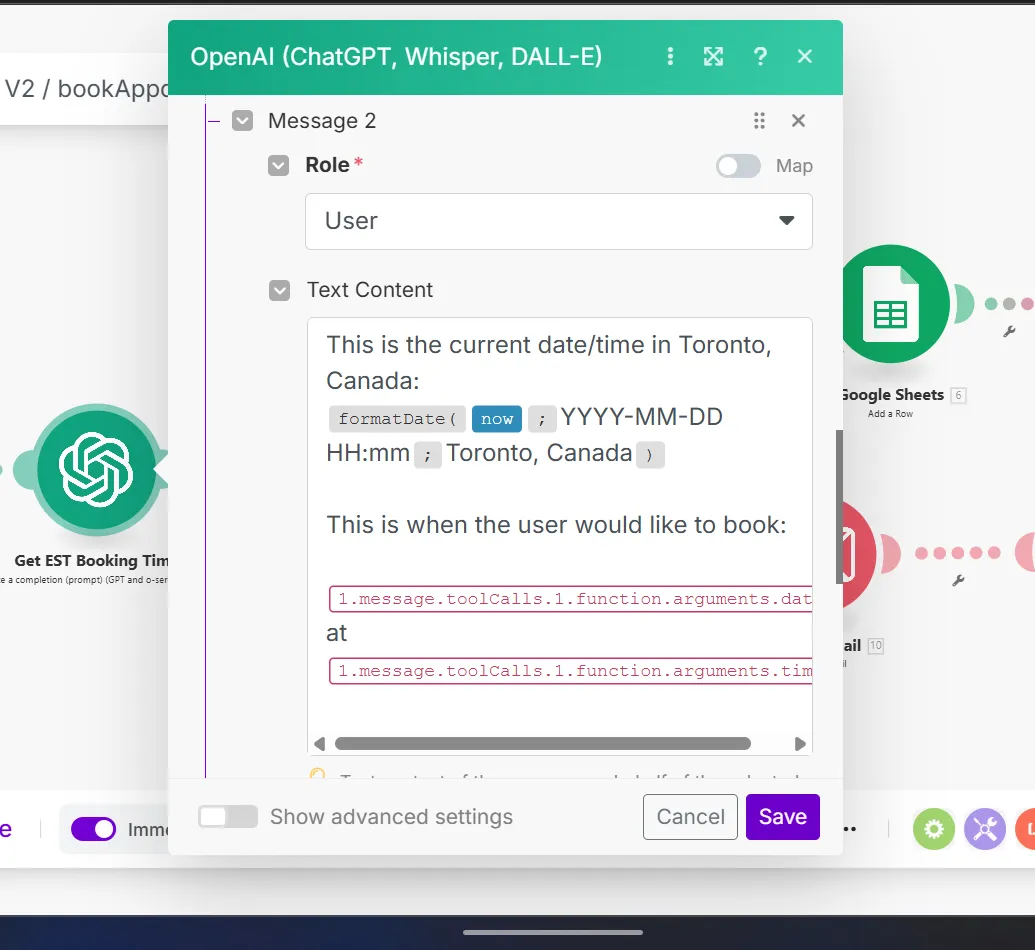
Task: Click the Save button
Action: 783,817
